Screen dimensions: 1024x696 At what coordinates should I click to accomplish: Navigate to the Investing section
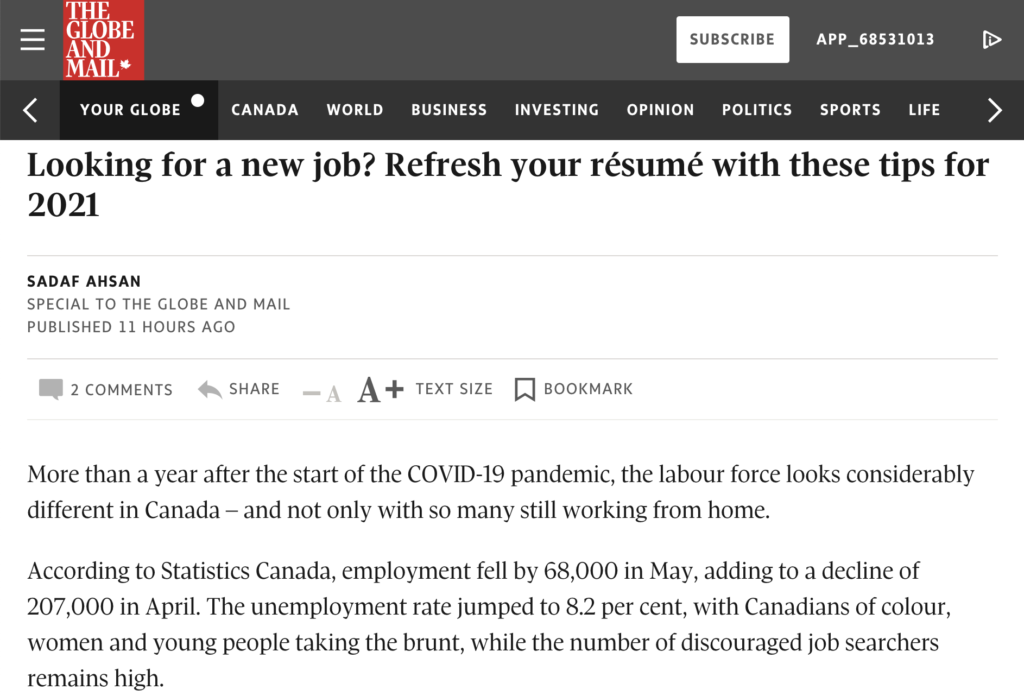[557, 110]
